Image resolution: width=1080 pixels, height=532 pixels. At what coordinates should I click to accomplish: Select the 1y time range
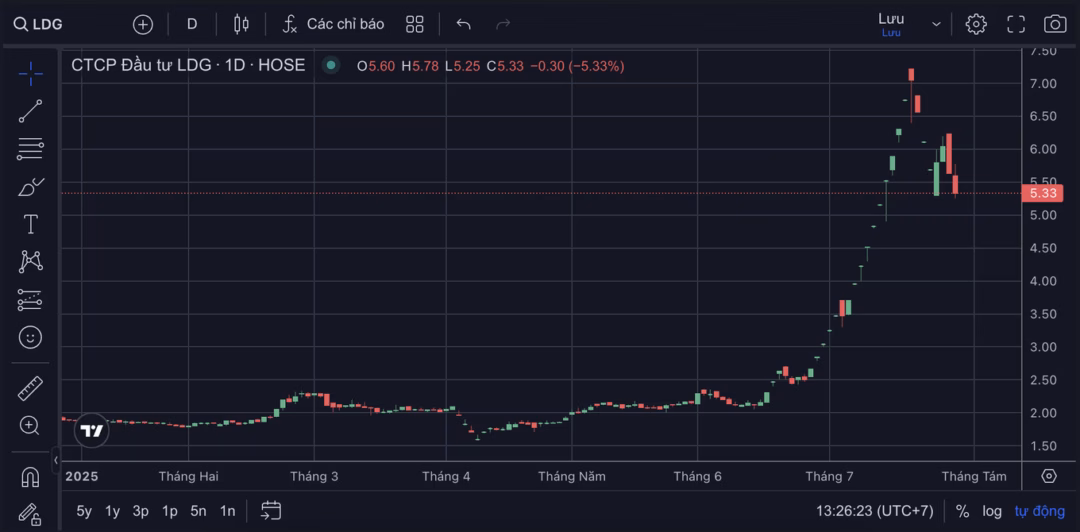coord(112,511)
